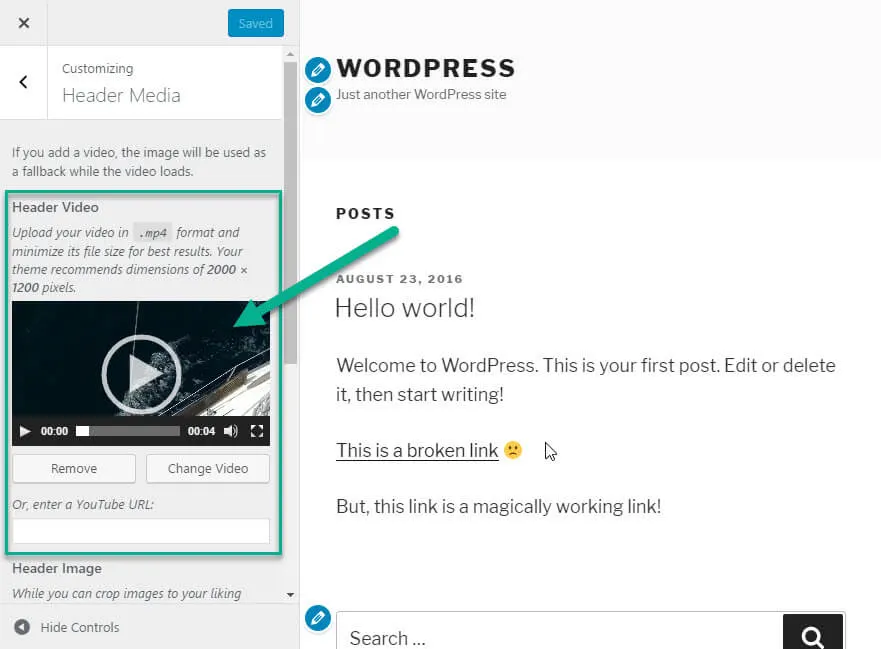Click the Hide Controls collapse arrow icon
Image resolution: width=881 pixels, height=649 pixels.
click(x=22, y=627)
